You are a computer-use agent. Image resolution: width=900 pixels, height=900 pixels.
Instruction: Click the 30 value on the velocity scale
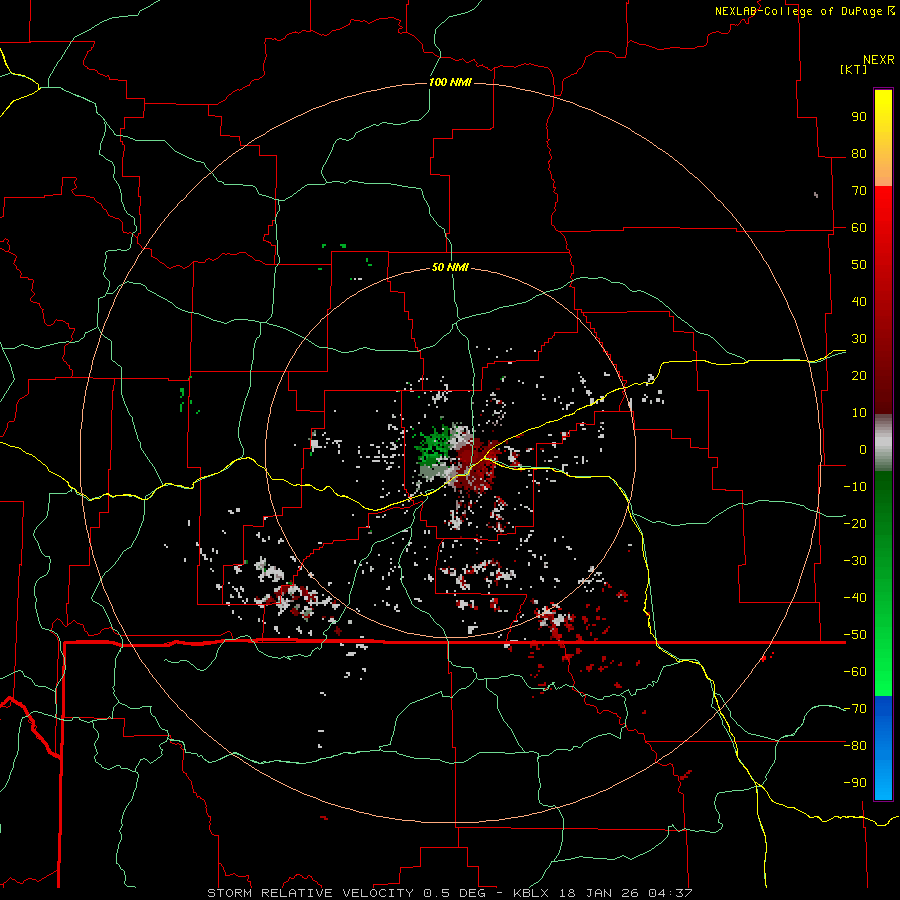pyautogui.click(x=859, y=339)
